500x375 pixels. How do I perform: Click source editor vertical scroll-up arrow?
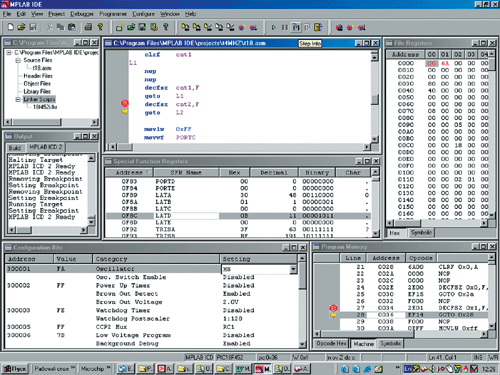pos(375,57)
